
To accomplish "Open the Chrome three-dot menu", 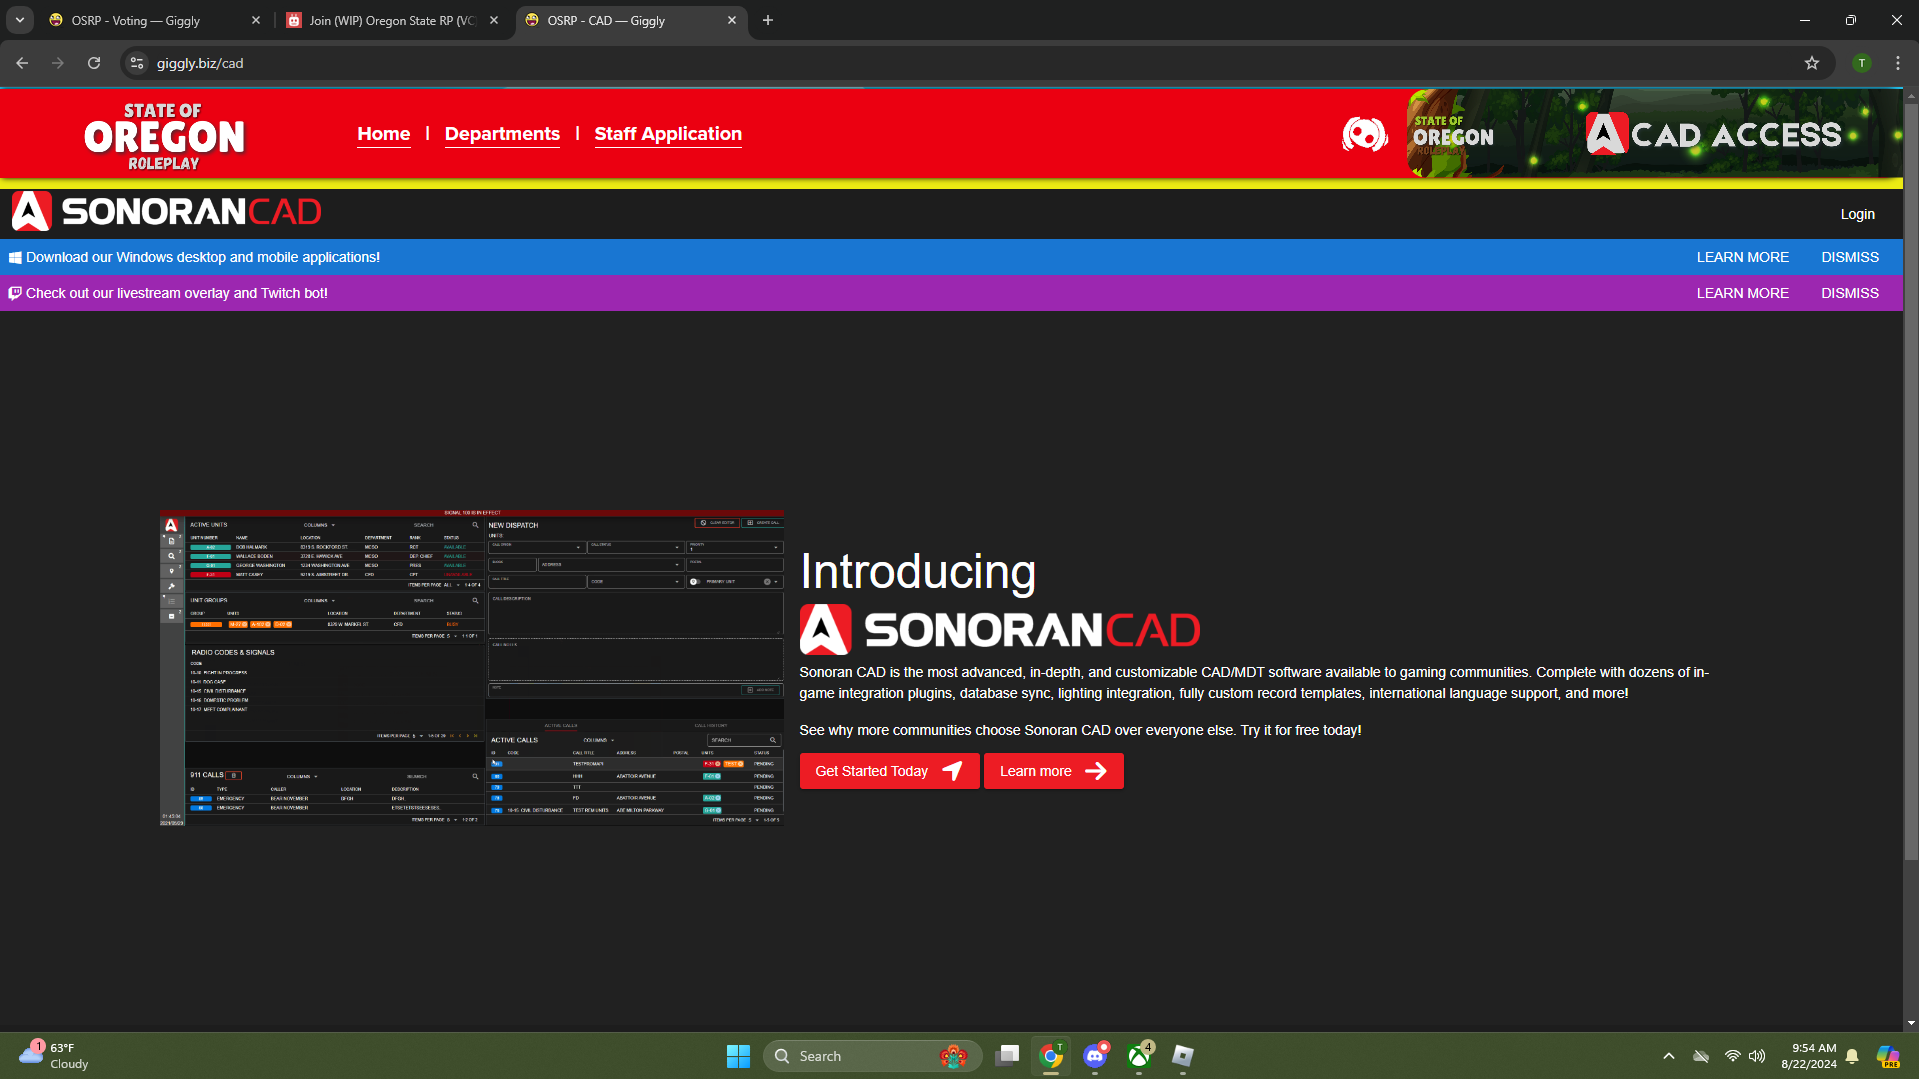I will coord(1898,63).
